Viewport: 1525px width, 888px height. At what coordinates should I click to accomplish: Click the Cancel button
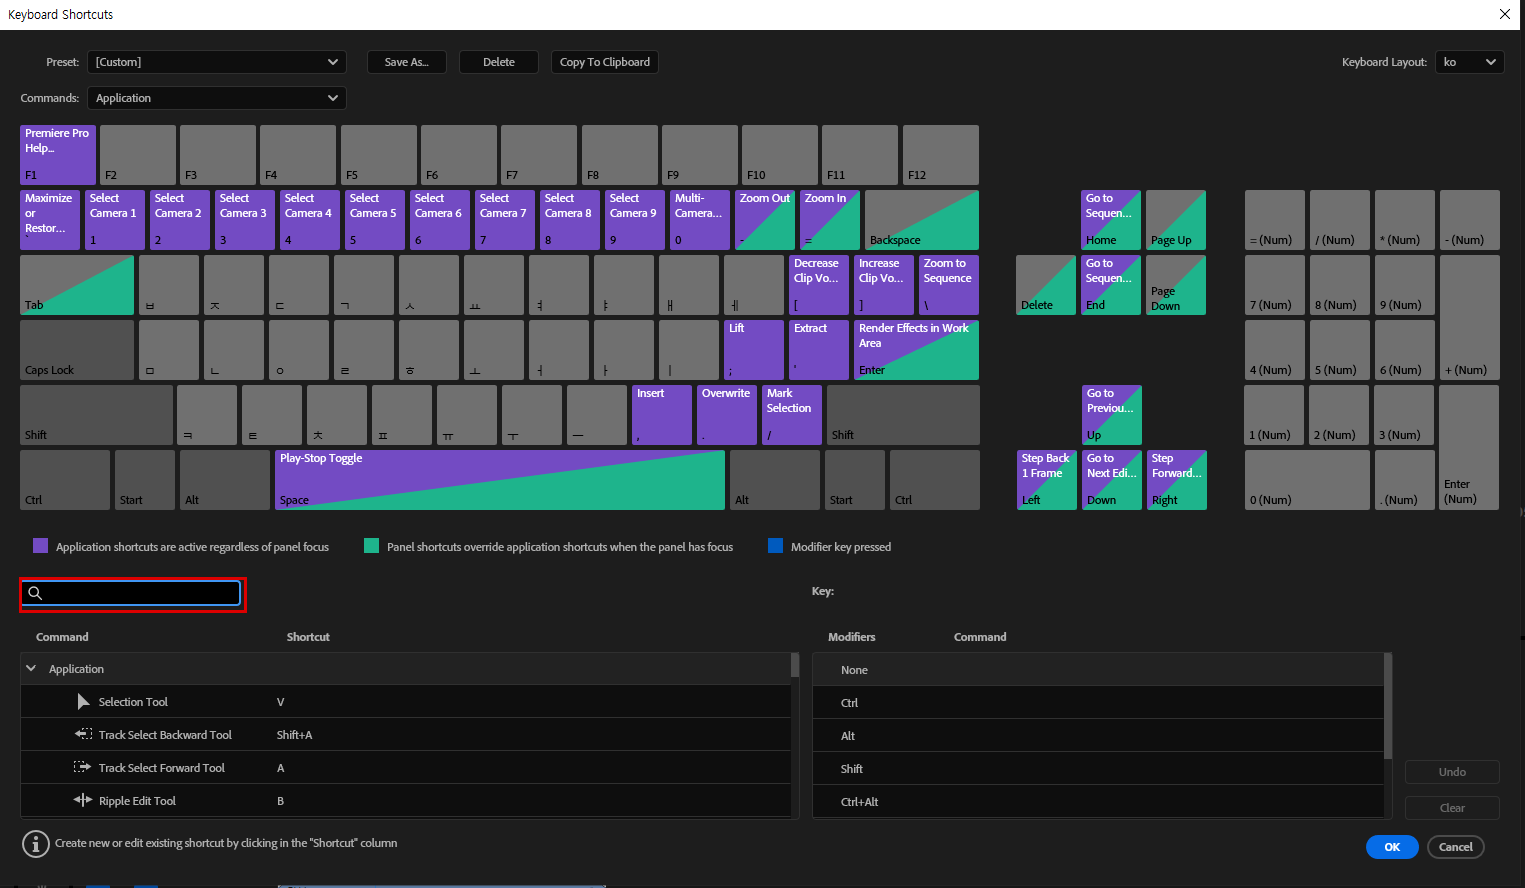tap(1456, 847)
